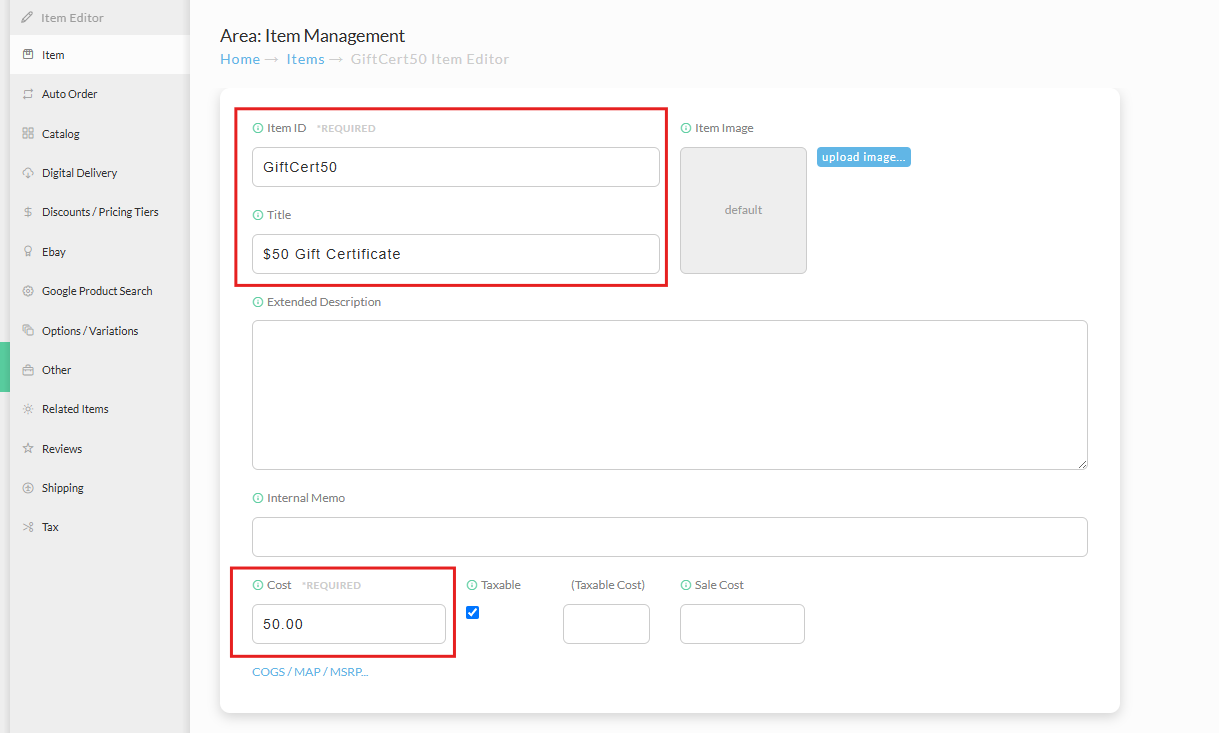This screenshot has width=1219, height=733.
Task: Open Options / Variations section
Action: click(100, 331)
